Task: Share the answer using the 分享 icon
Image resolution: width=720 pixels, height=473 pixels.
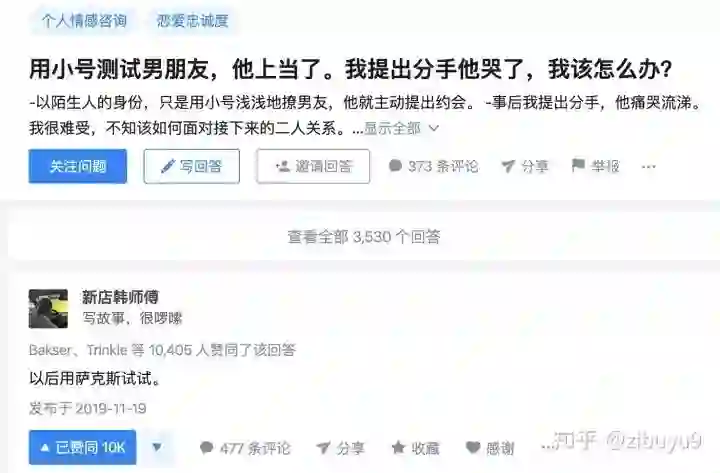Action: point(341,448)
